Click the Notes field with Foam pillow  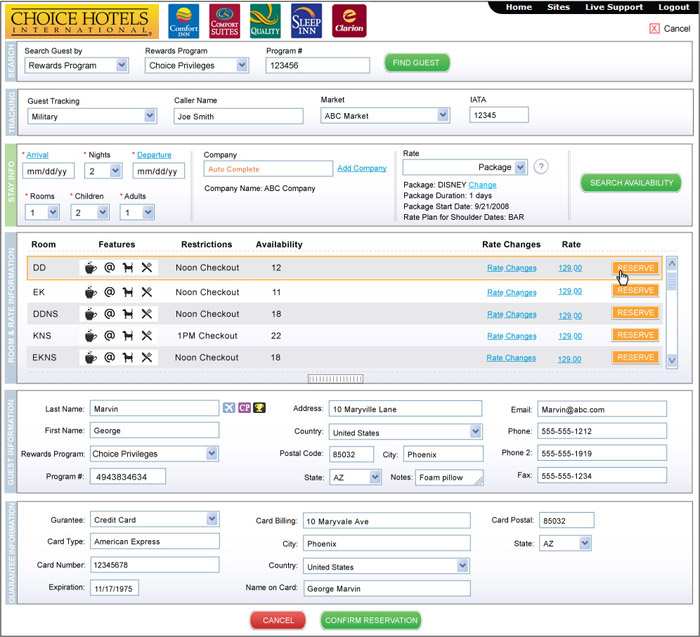[449, 477]
